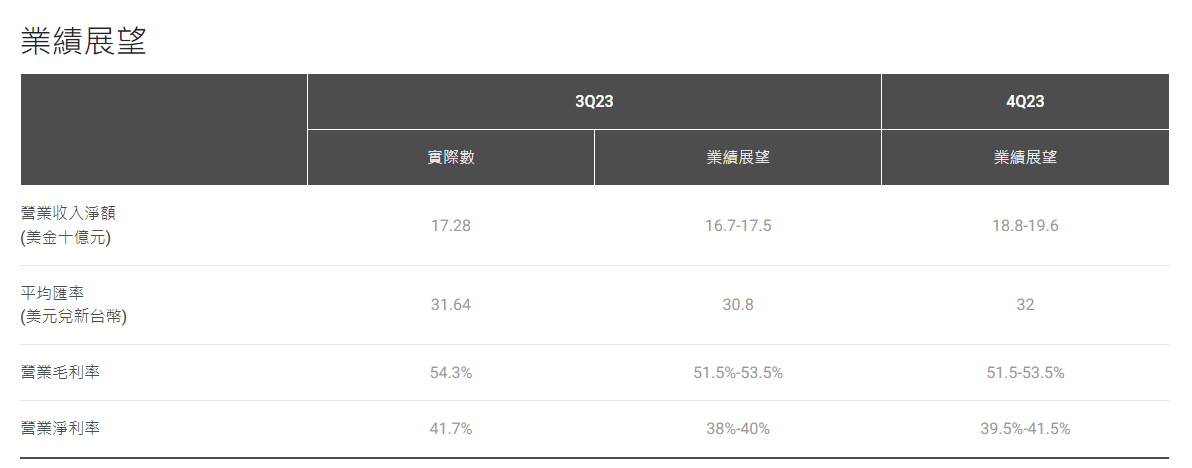1192x468 pixels.
Task: Click the 業績展望 page heading
Action: click(84, 41)
